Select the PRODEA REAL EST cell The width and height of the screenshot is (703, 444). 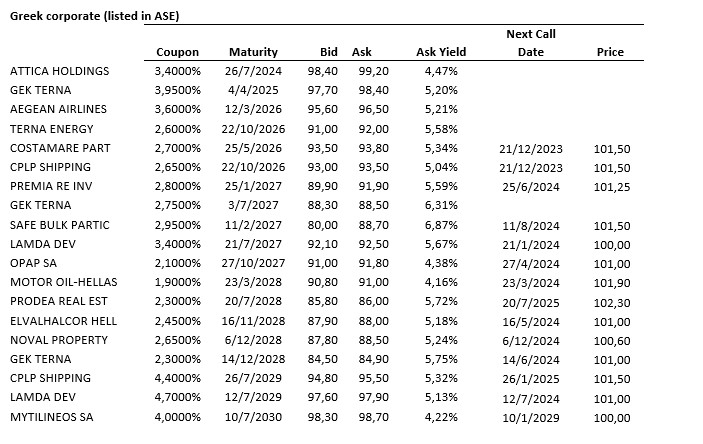pyautogui.click(x=58, y=302)
